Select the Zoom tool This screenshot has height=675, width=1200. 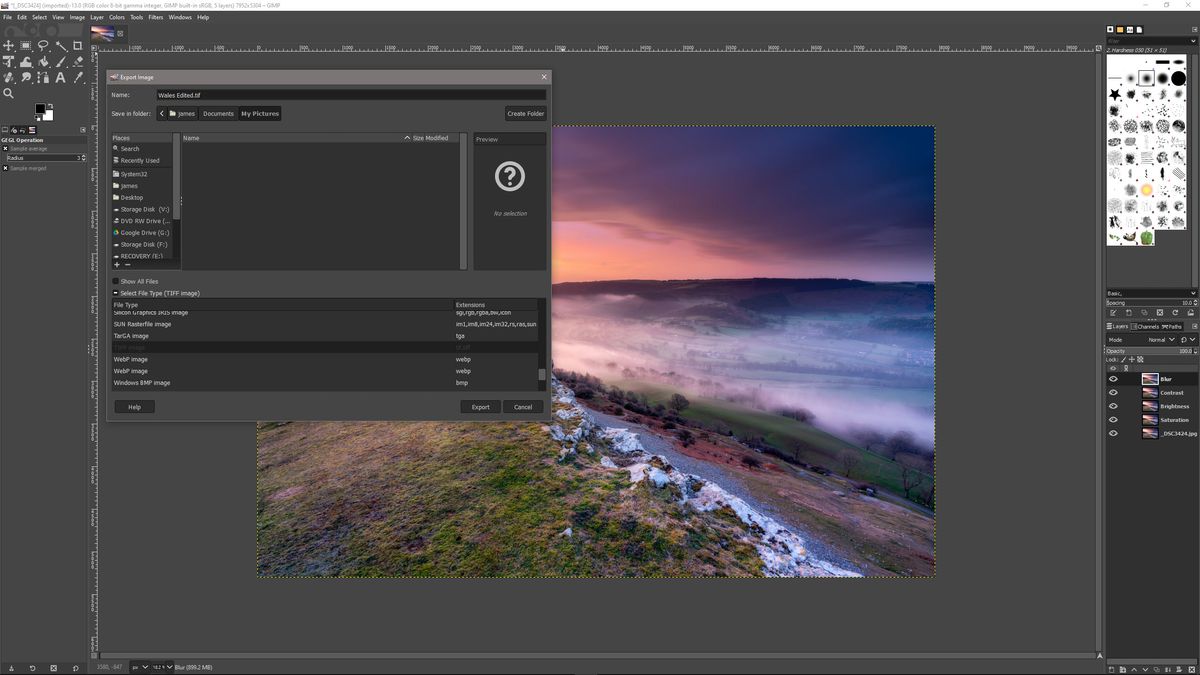tap(8, 93)
